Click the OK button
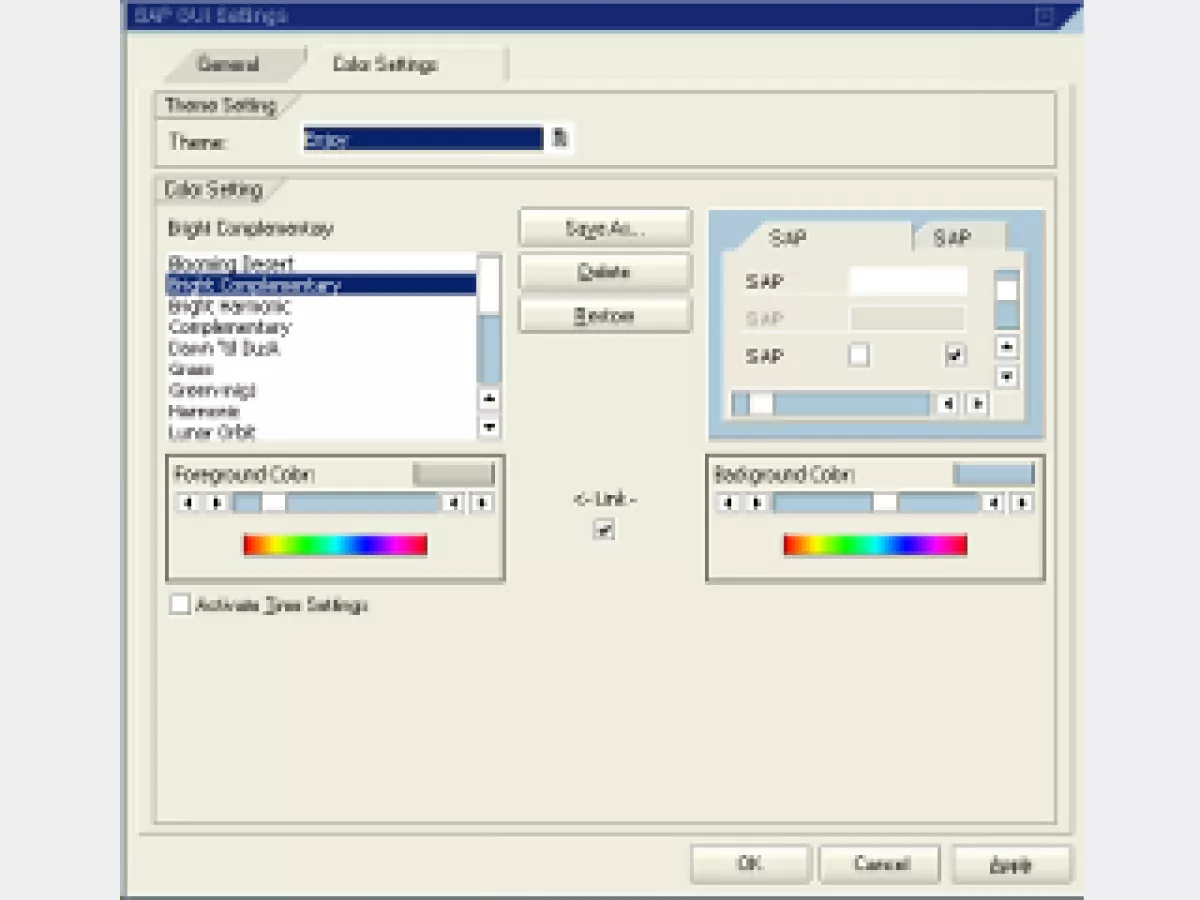Viewport: 1200px width, 900px height. [x=750, y=864]
